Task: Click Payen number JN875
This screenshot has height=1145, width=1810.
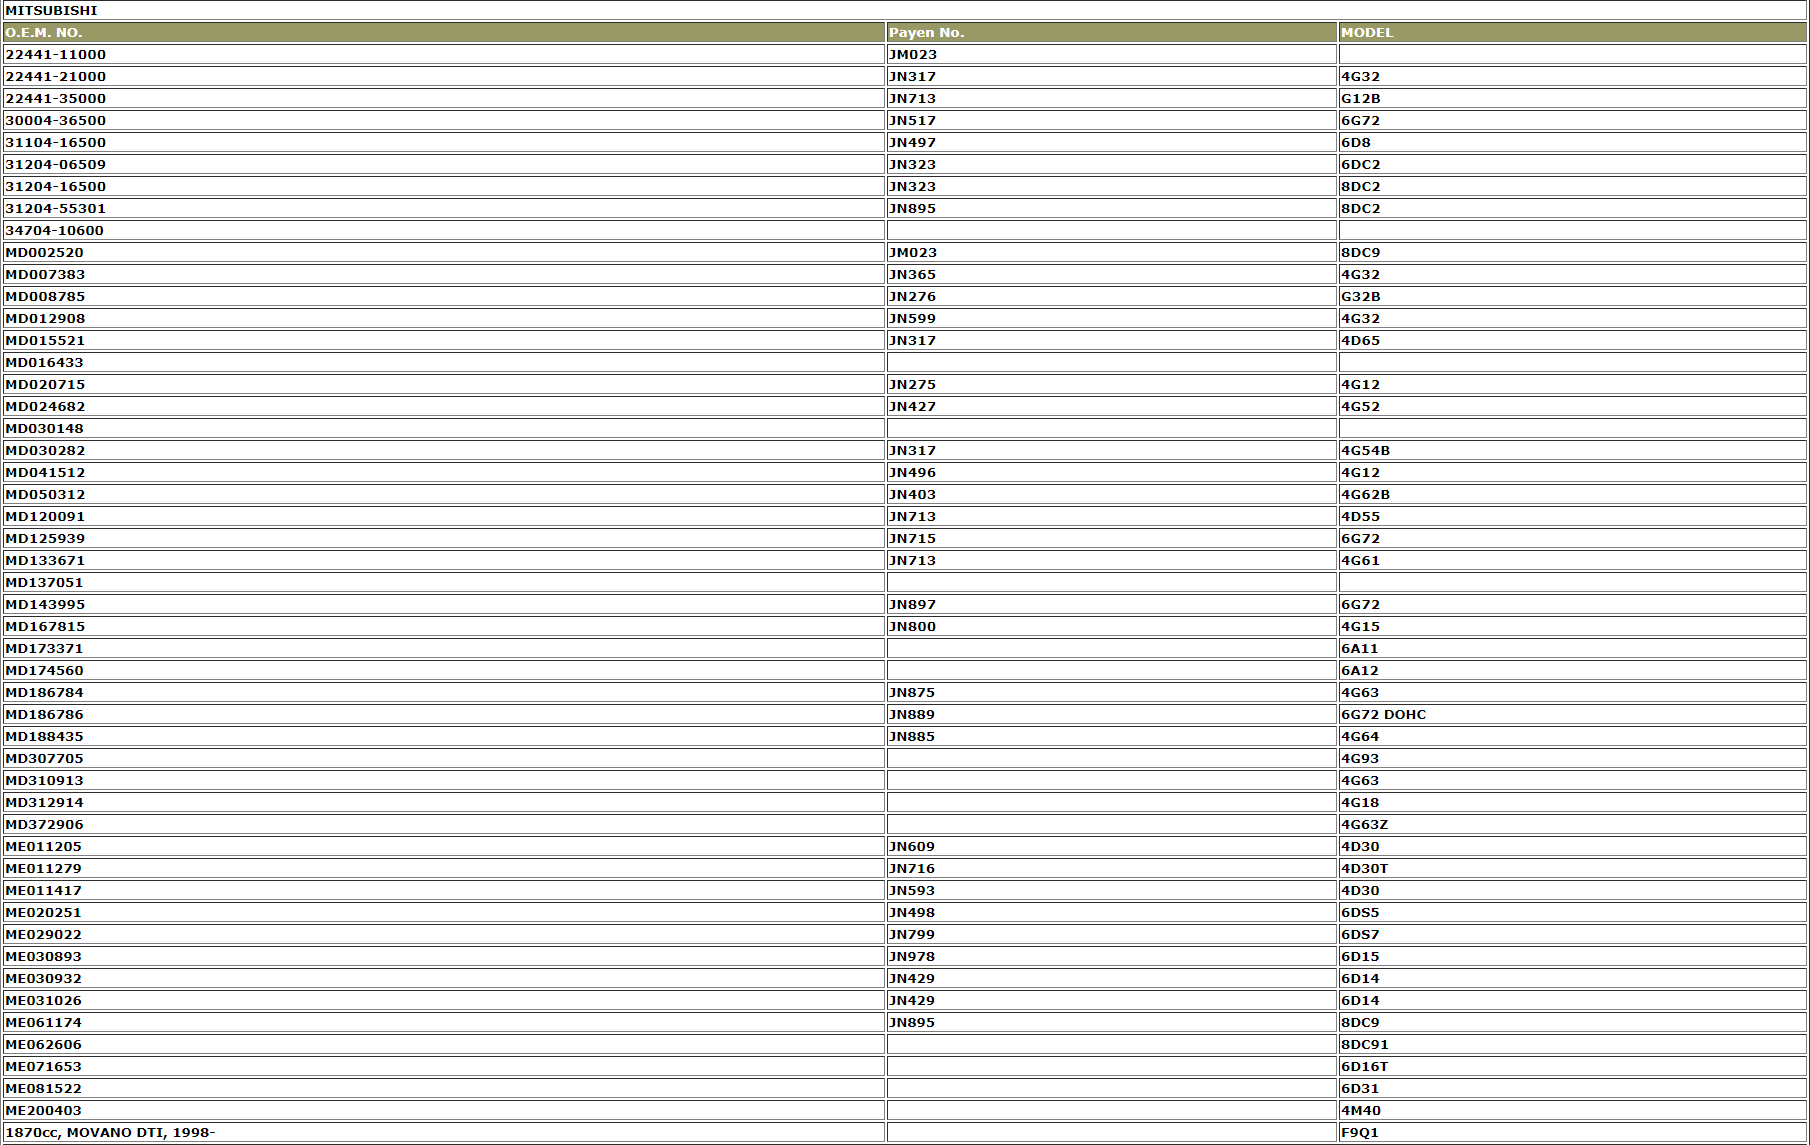Action: (x=1112, y=692)
